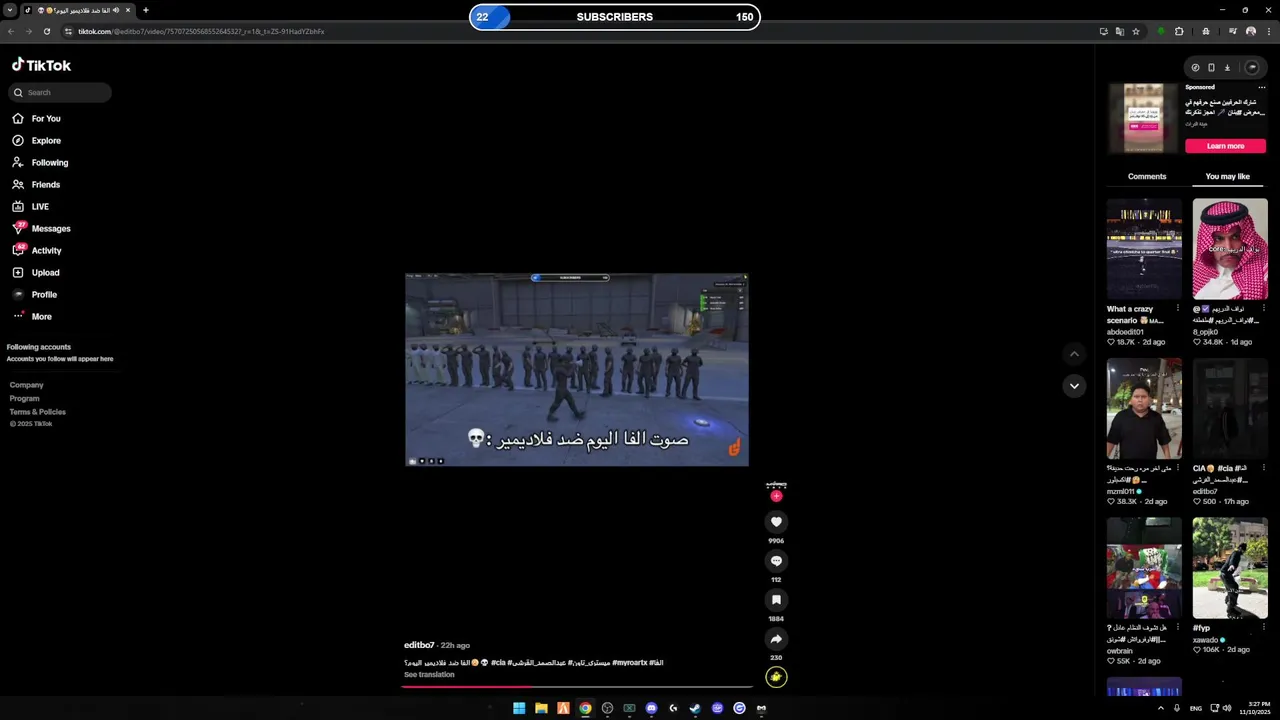1280x720 pixels.
Task: Go to previous video up arrow
Action: [1074, 354]
